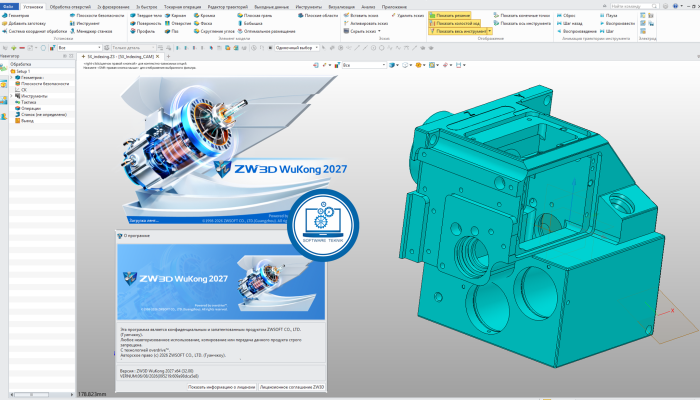Launch Менеджер станков
This screenshot has width=700, height=400.
click(91, 31)
